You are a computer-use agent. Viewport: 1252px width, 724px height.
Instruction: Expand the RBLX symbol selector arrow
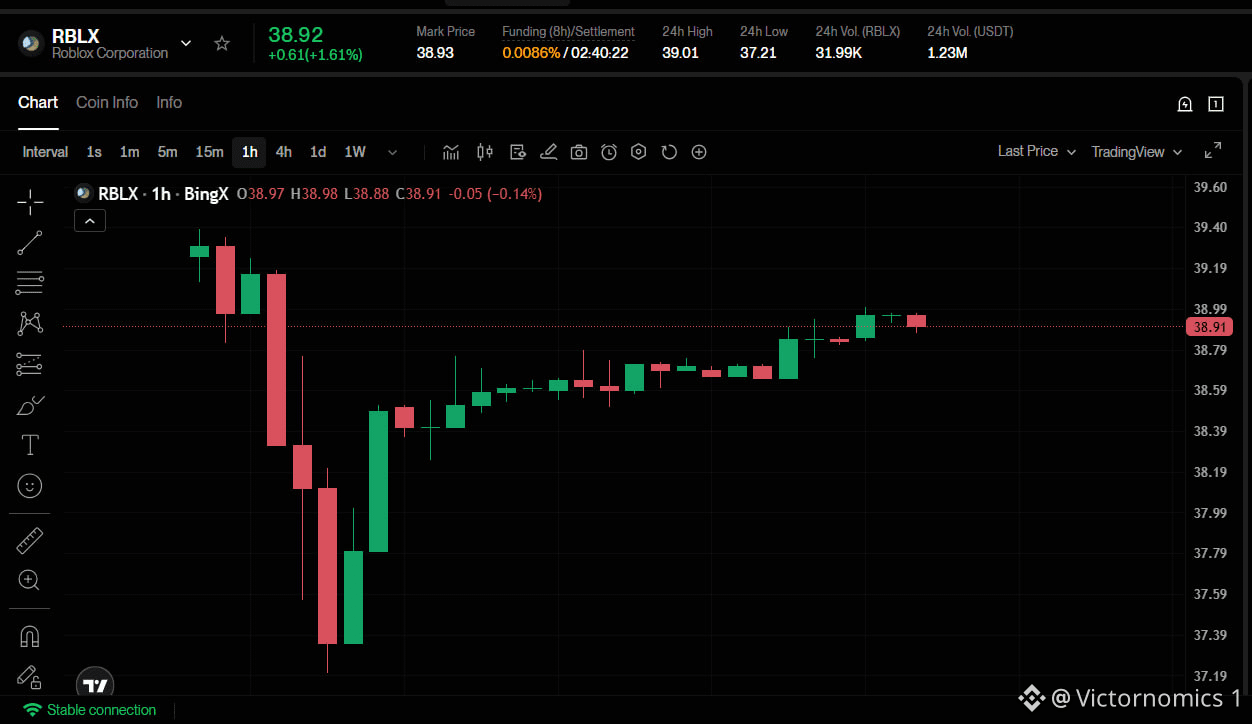coord(186,43)
